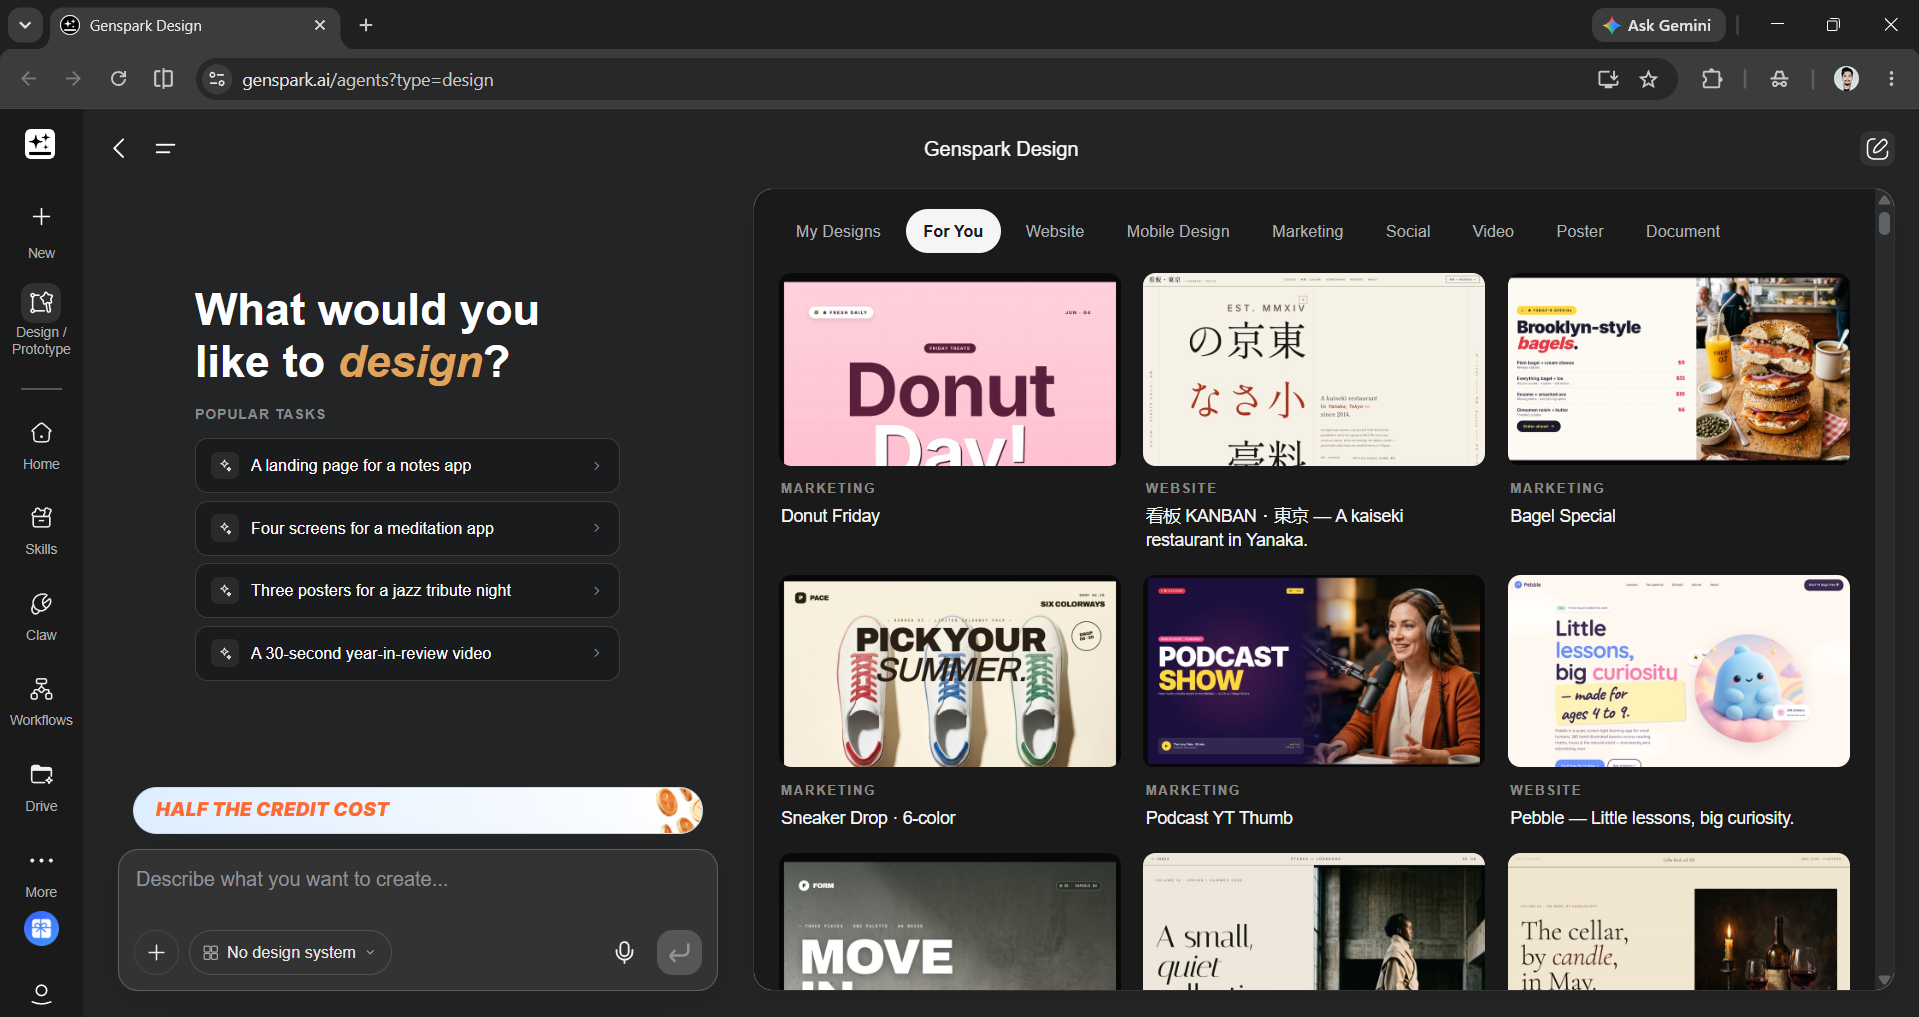Open the Pebble Little lessons thumbnail
The image size is (1919, 1017).
pyautogui.click(x=1678, y=671)
